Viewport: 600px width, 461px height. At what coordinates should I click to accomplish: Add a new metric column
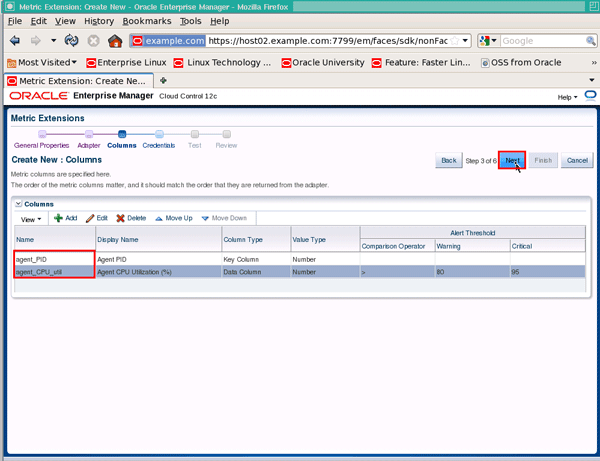(x=66, y=218)
